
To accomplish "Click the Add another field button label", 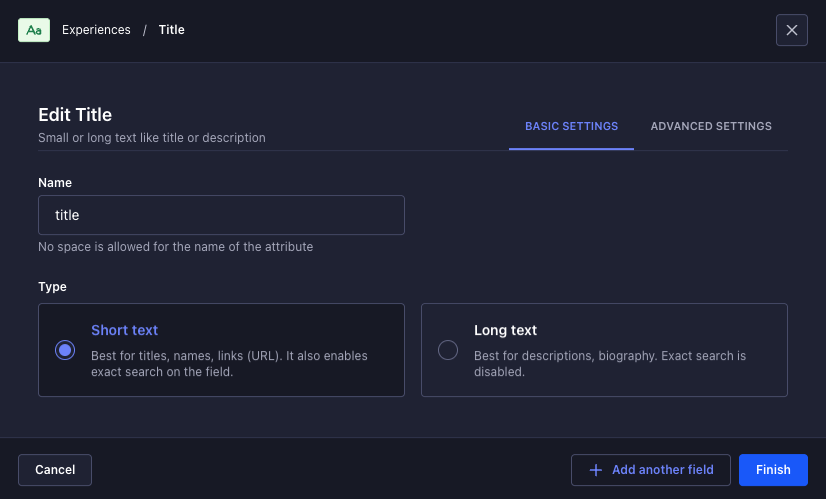I will tap(662, 470).
